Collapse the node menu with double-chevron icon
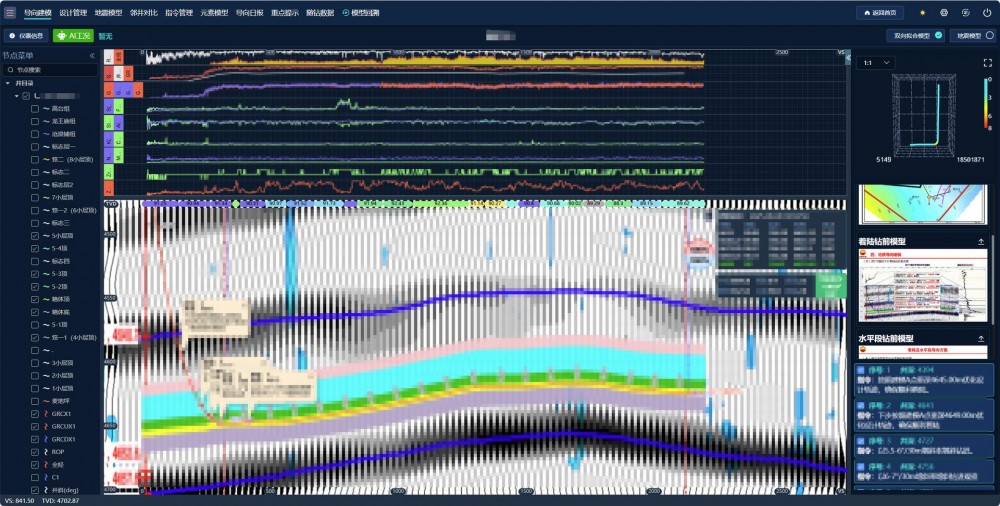Image resolution: width=1000 pixels, height=506 pixels. pyautogui.click(x=93, y=56)
